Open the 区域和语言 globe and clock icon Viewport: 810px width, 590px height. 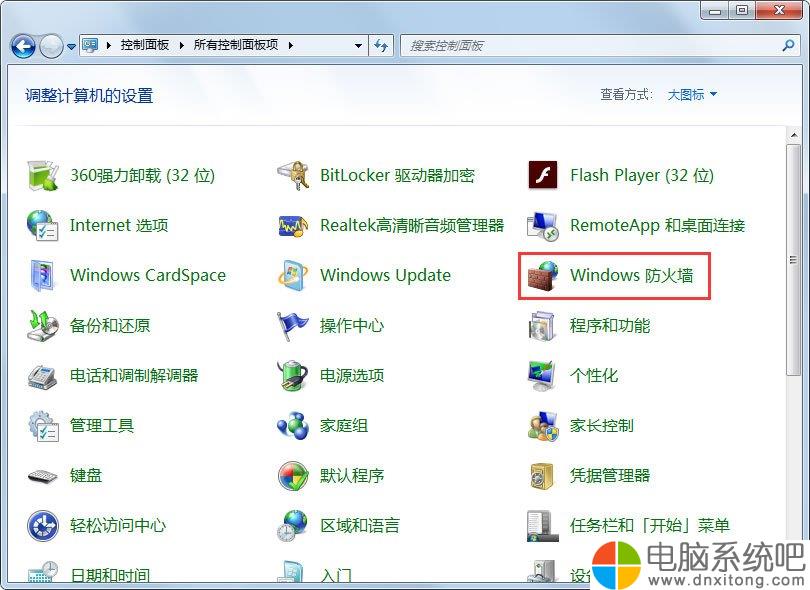293,526
